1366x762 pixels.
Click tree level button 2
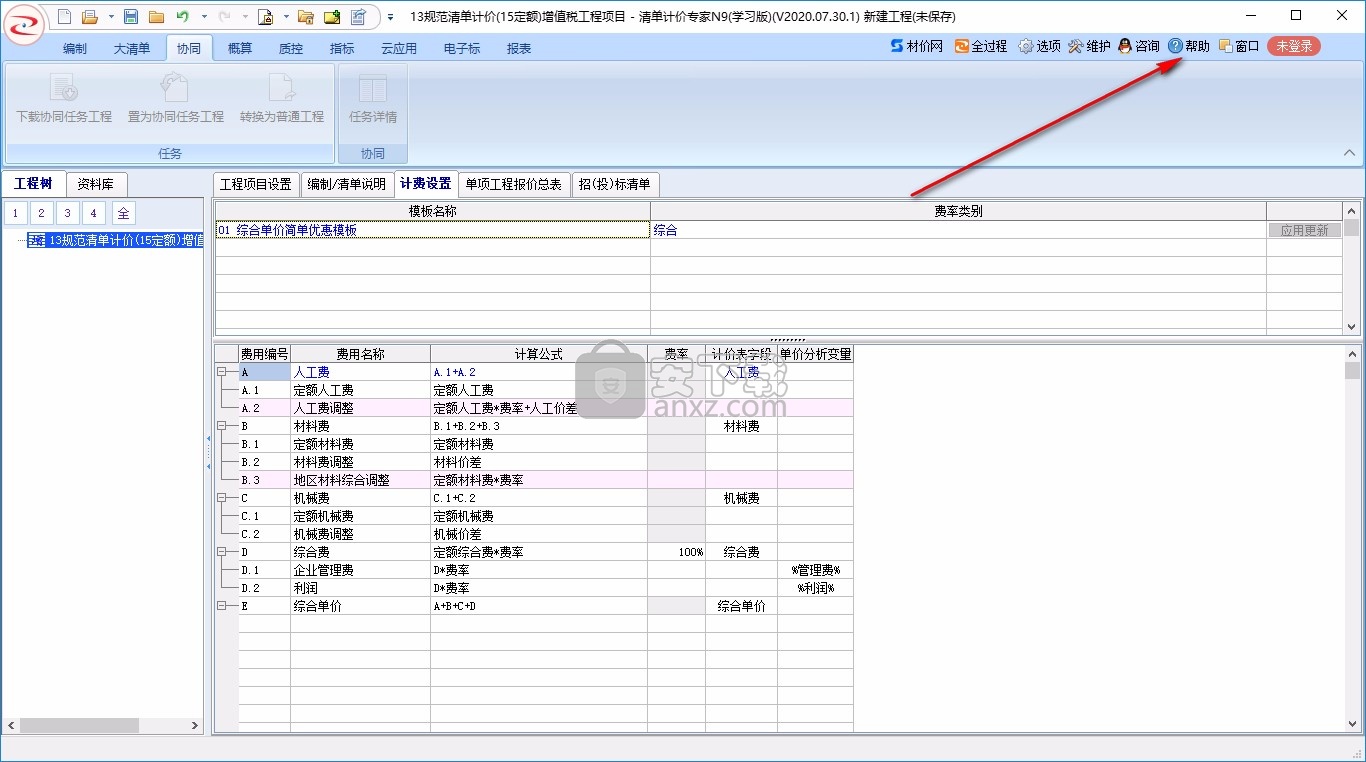[41, 213]
